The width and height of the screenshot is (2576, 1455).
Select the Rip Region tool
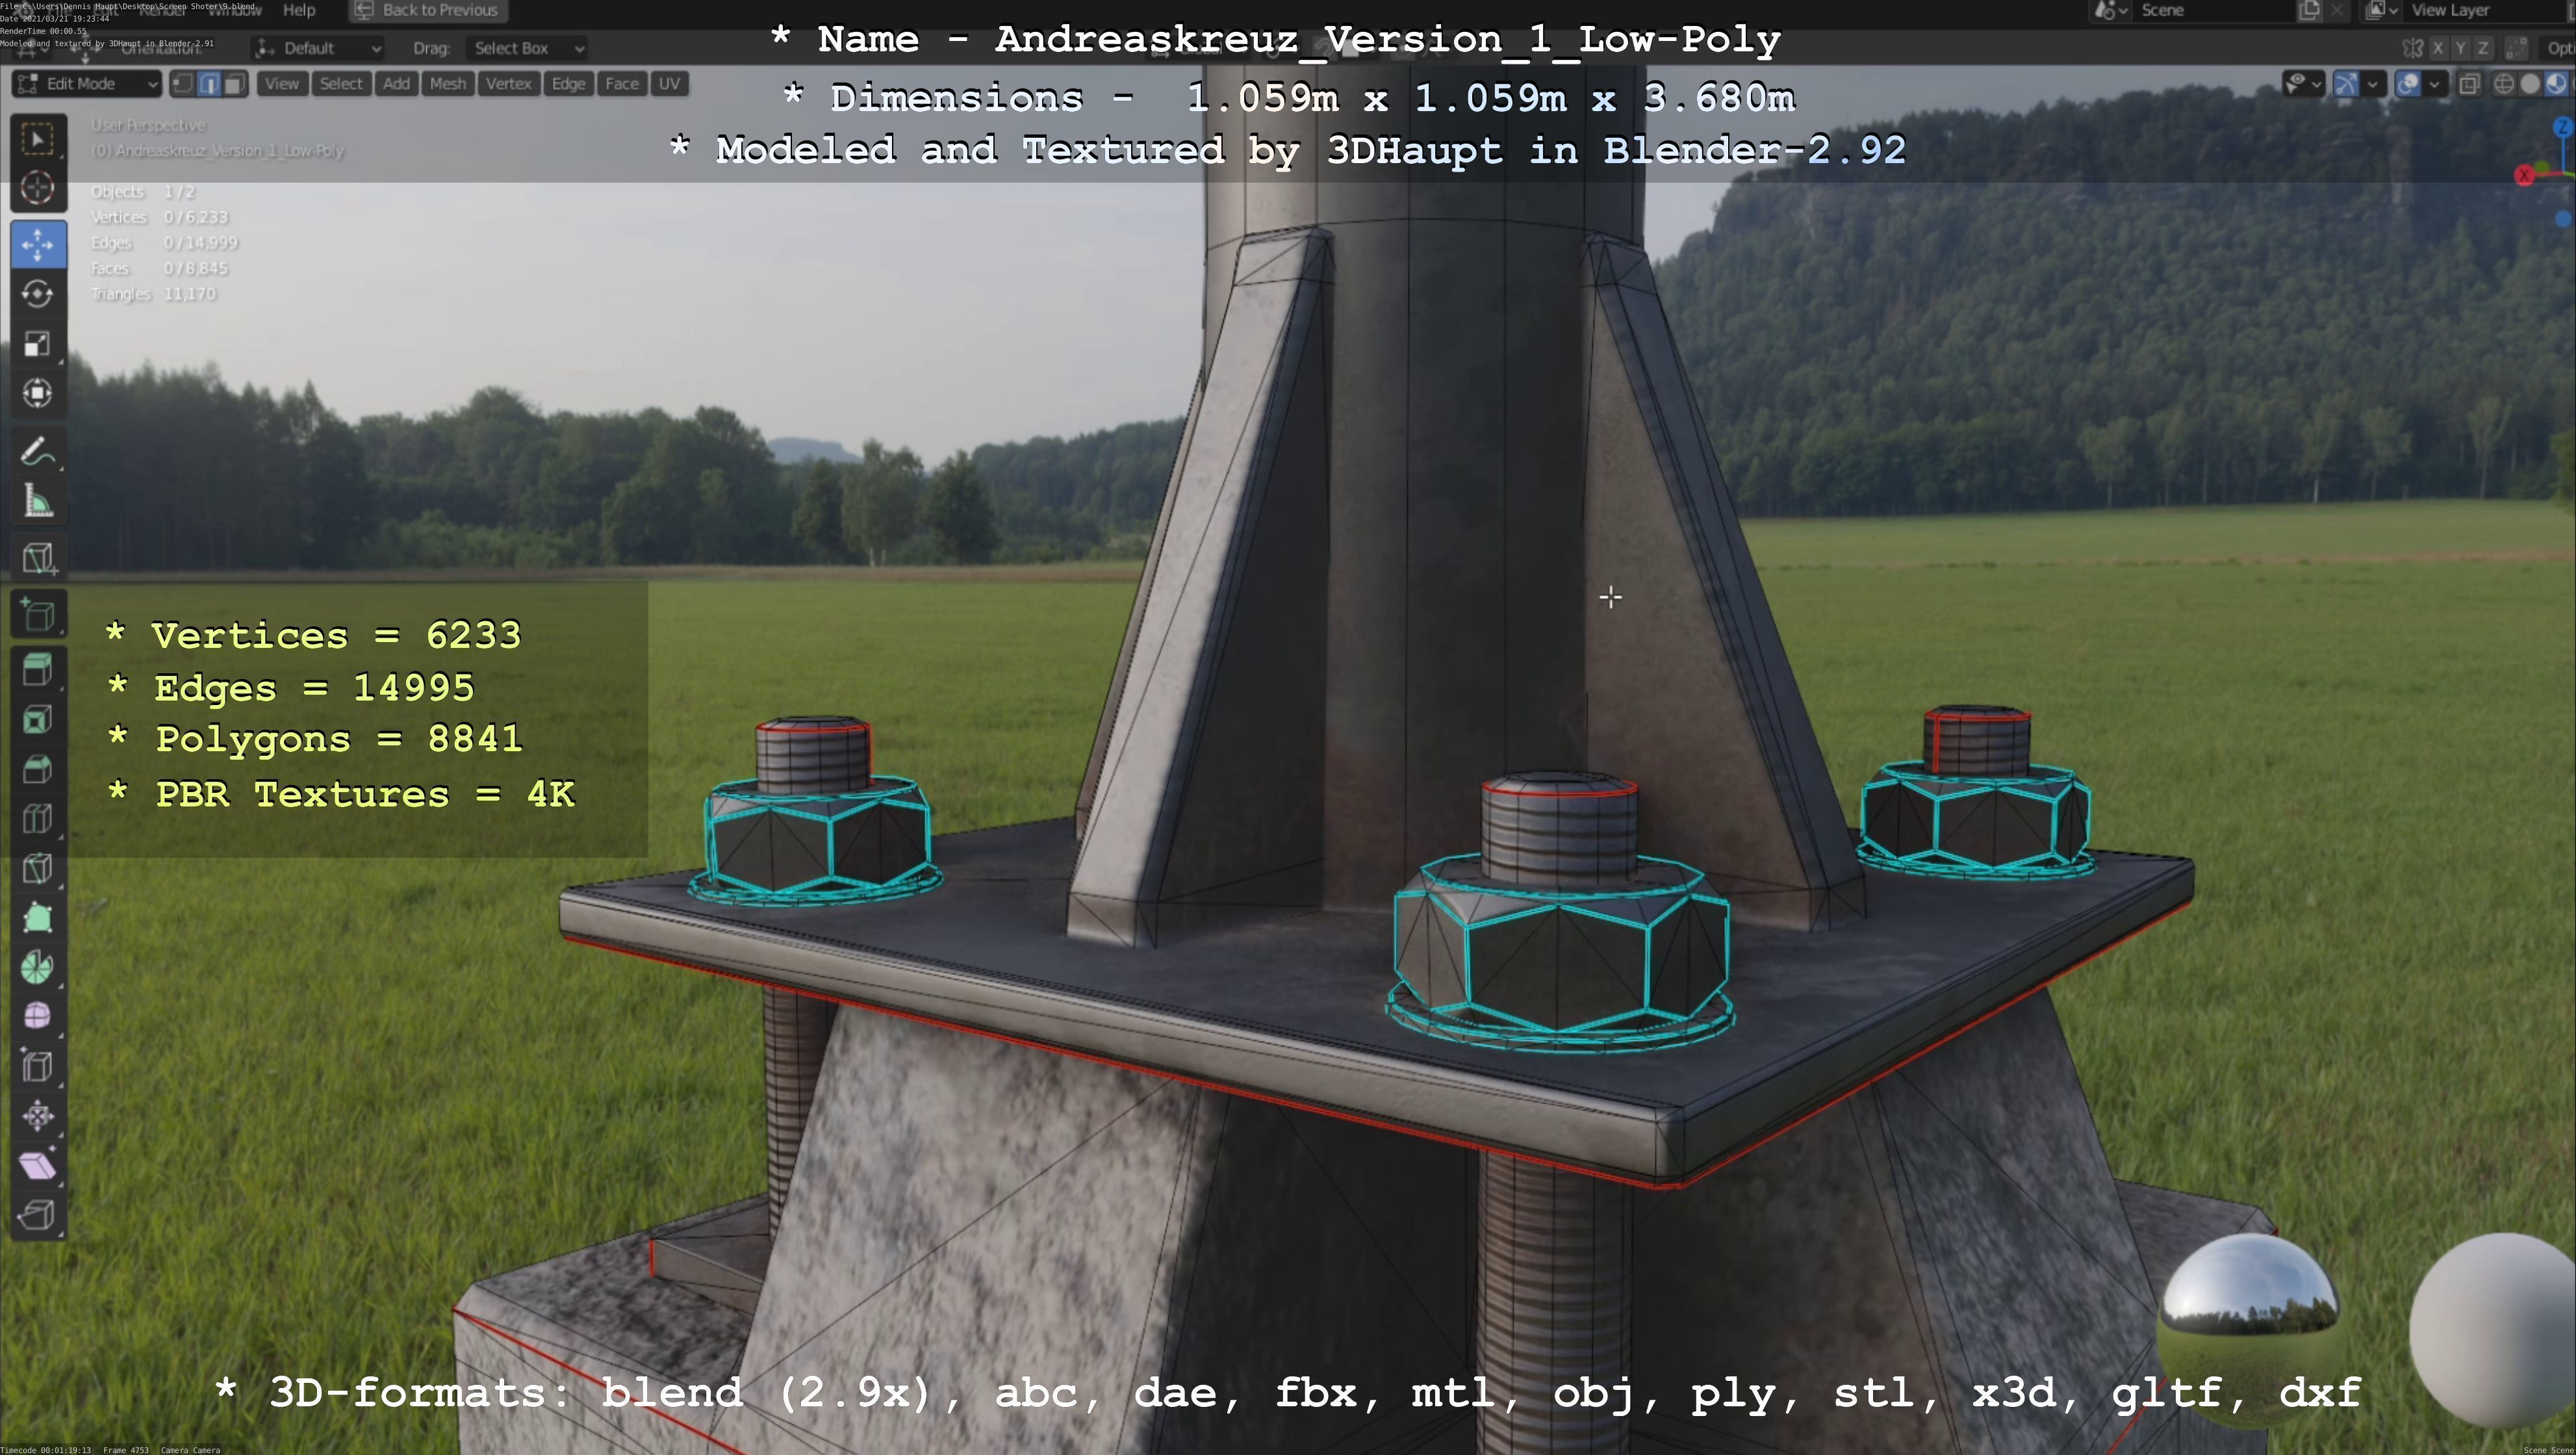(38, 1215)
